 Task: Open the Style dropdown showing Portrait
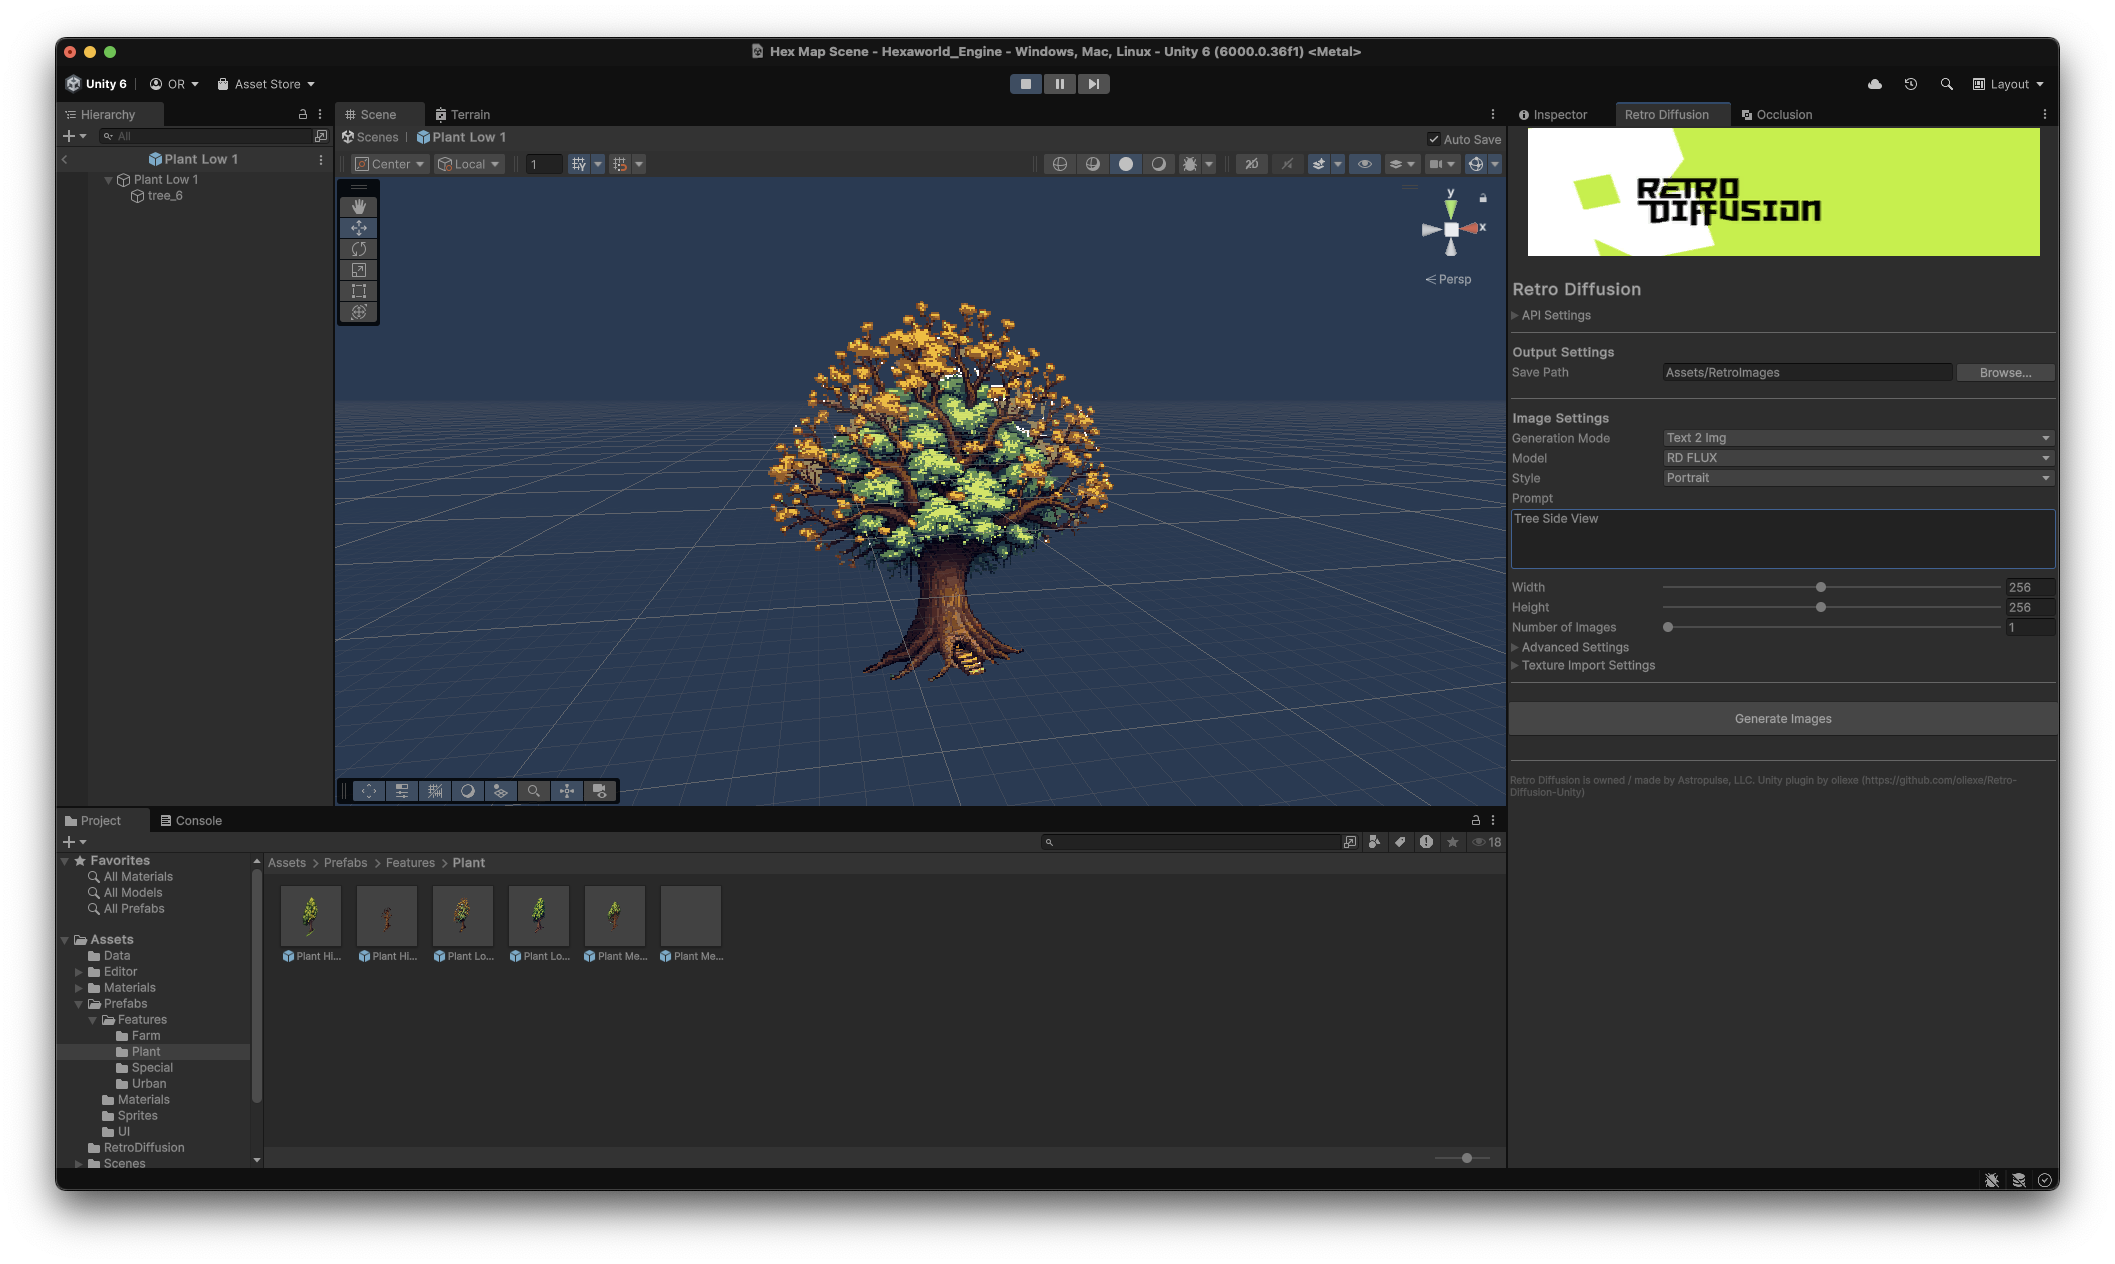point(1858,478)
